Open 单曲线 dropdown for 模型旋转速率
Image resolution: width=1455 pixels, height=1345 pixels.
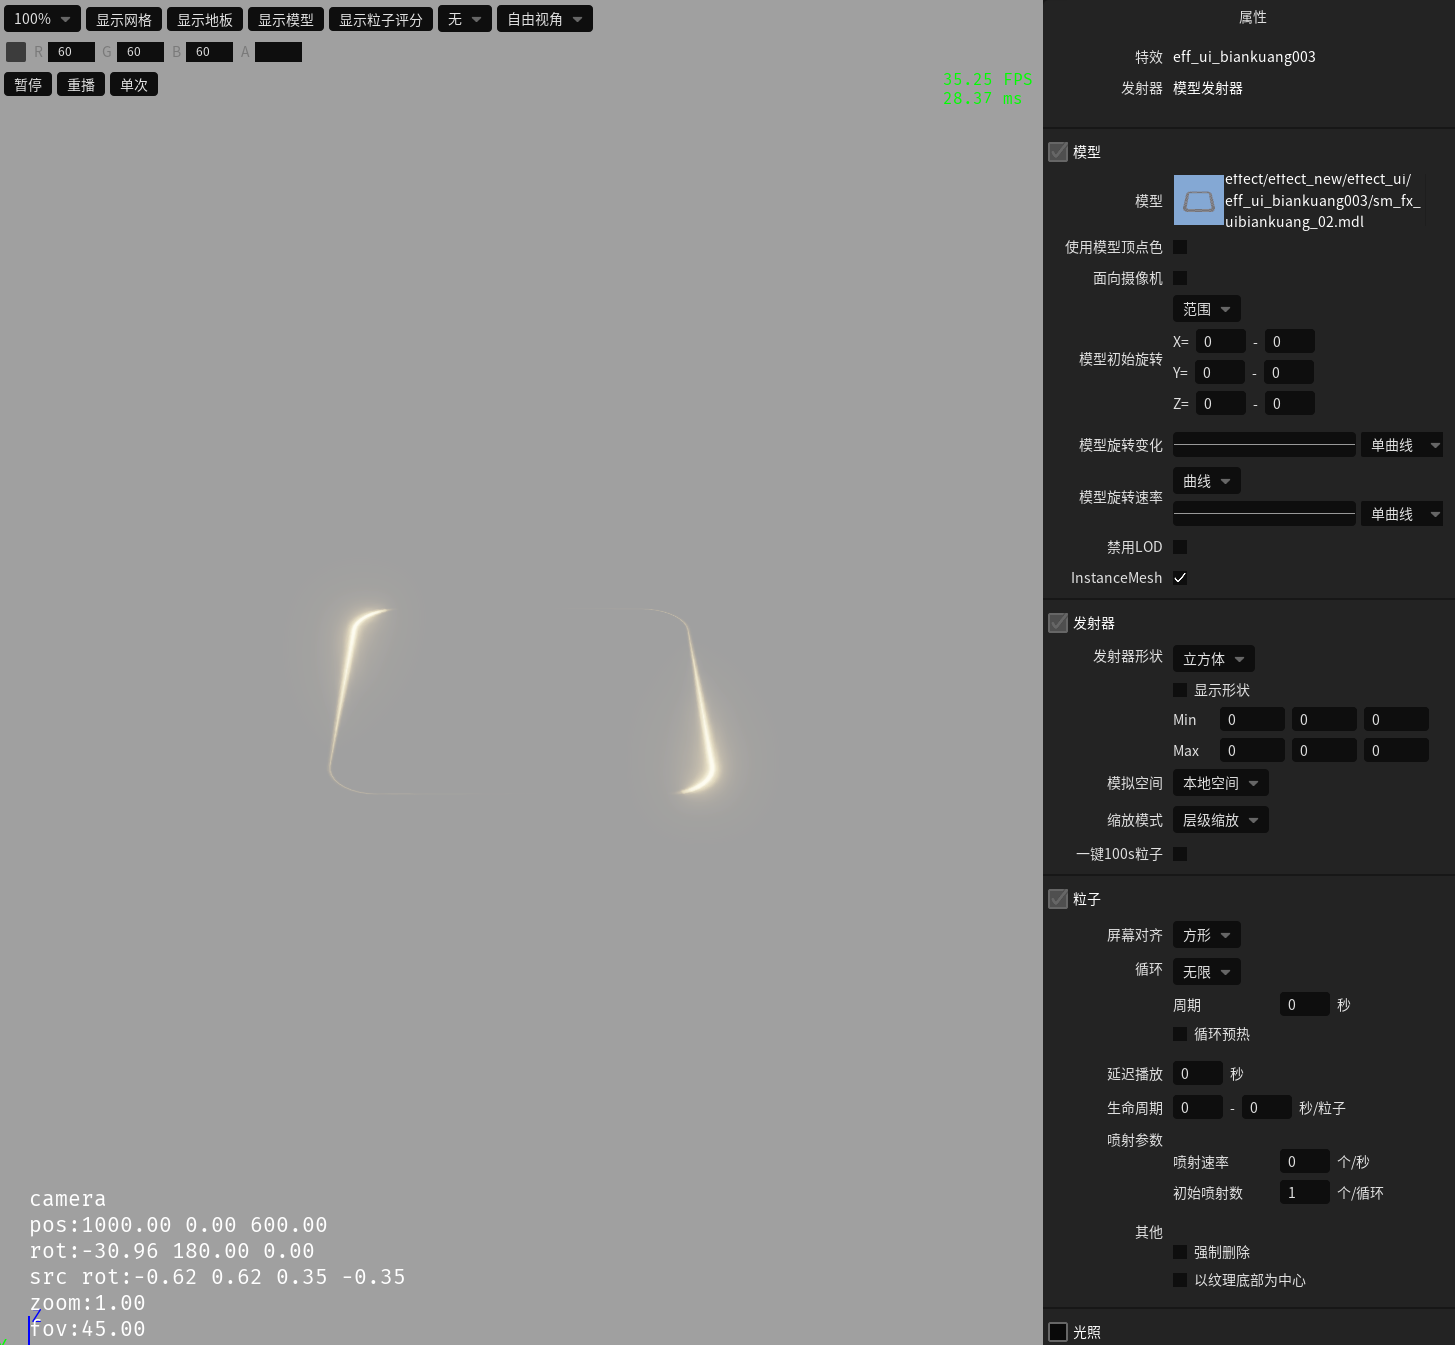[x=1402, y=514]
